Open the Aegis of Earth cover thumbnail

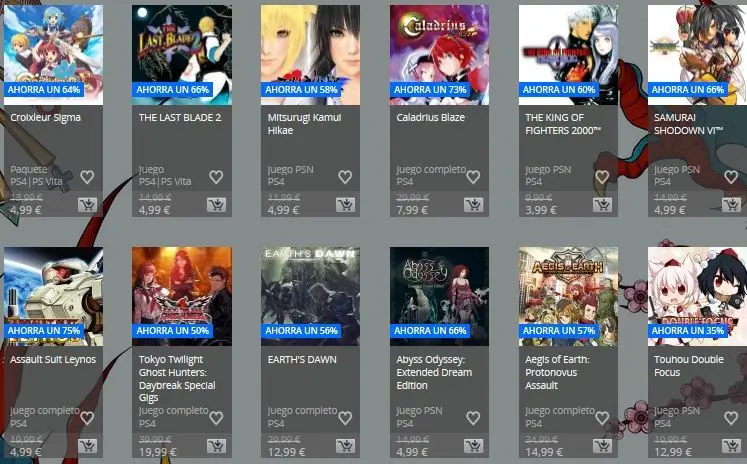(568, 296)
